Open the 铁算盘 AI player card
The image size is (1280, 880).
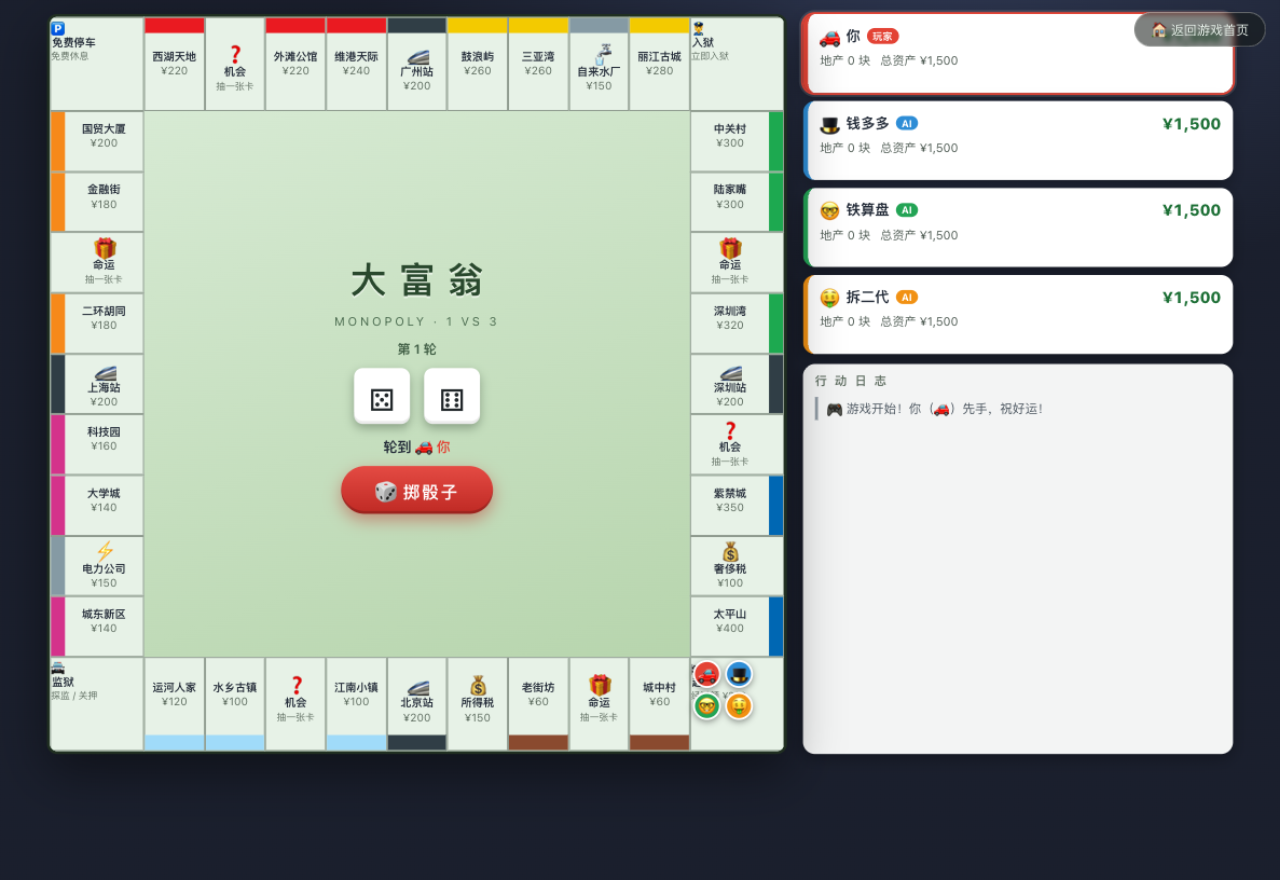pos(1019,227)
